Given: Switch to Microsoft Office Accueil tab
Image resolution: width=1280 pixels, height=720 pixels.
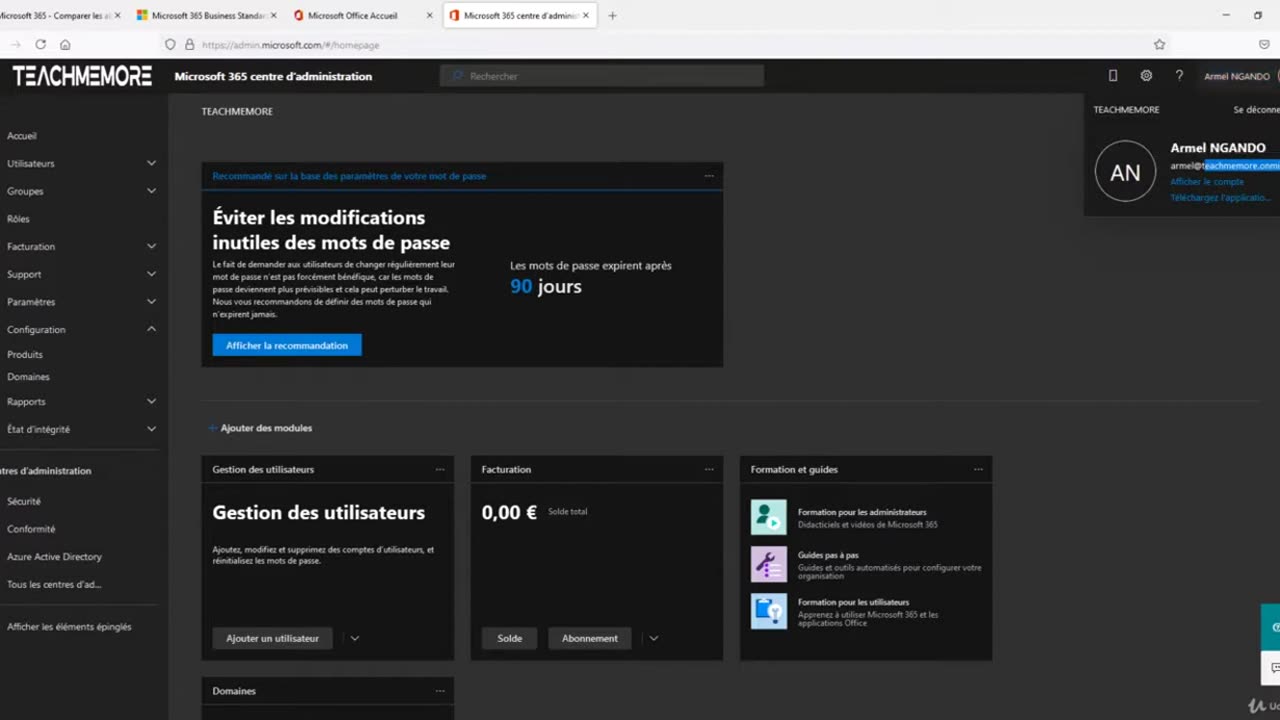Looking at the screenshot, I should pyautogui.click(x=363, y=15).
